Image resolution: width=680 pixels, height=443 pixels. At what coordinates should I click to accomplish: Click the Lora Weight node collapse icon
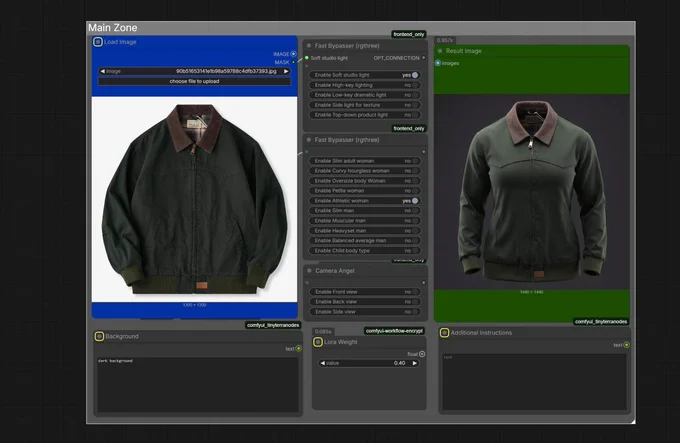(x=318, y=342)
